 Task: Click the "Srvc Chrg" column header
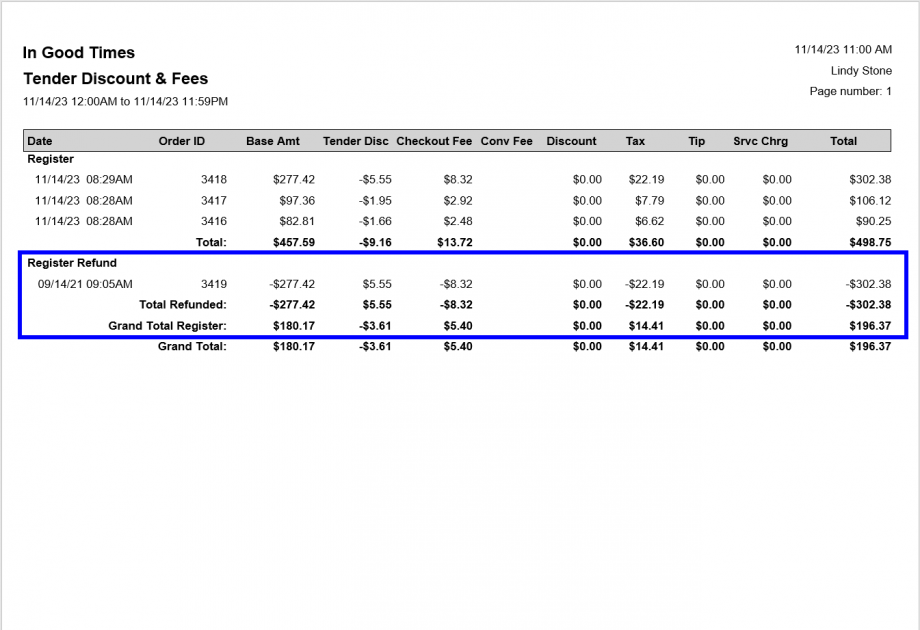760,141
